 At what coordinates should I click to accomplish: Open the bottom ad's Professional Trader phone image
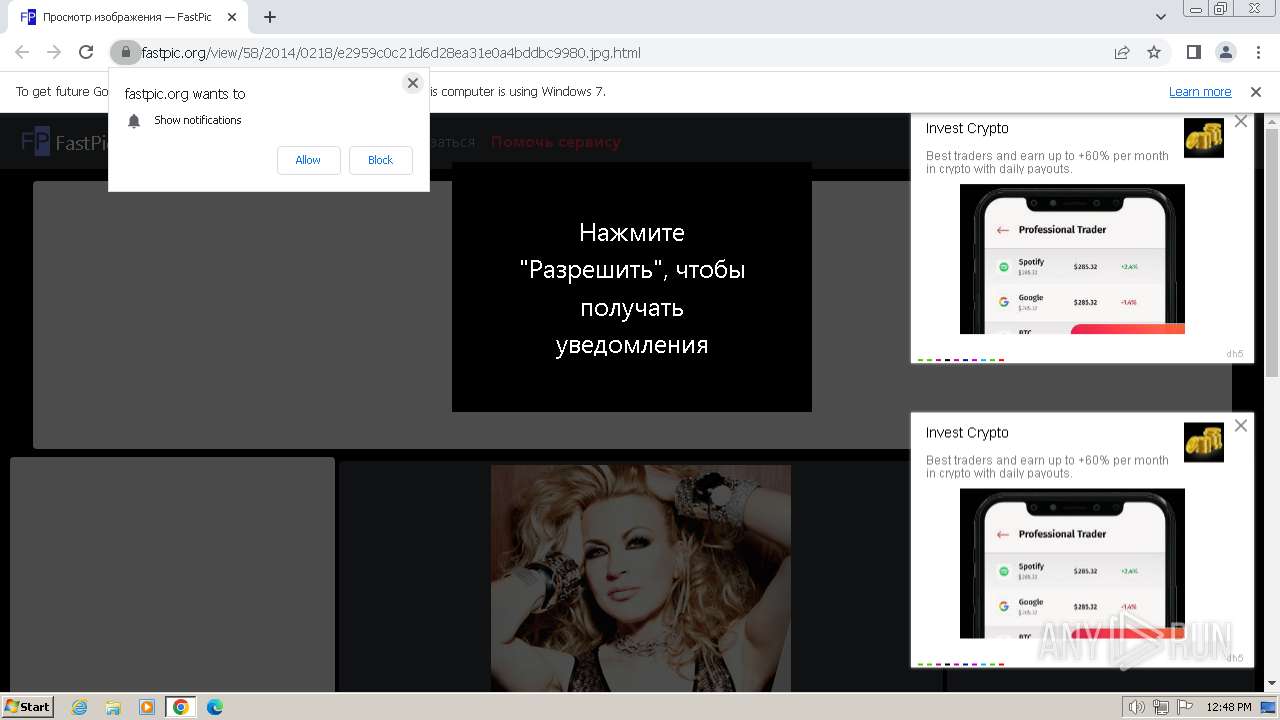click(1072, 563)
